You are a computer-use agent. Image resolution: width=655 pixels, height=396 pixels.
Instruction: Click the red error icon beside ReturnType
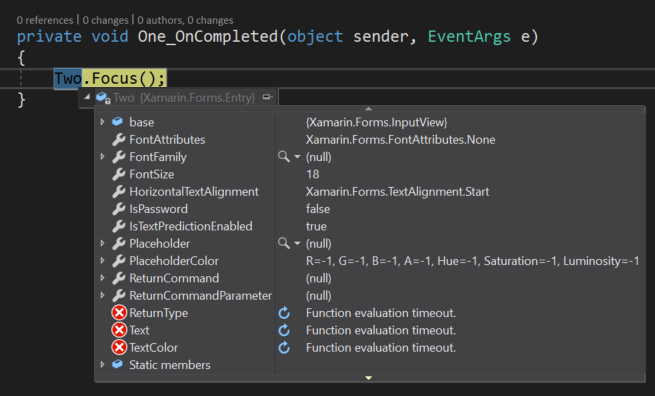119,312
